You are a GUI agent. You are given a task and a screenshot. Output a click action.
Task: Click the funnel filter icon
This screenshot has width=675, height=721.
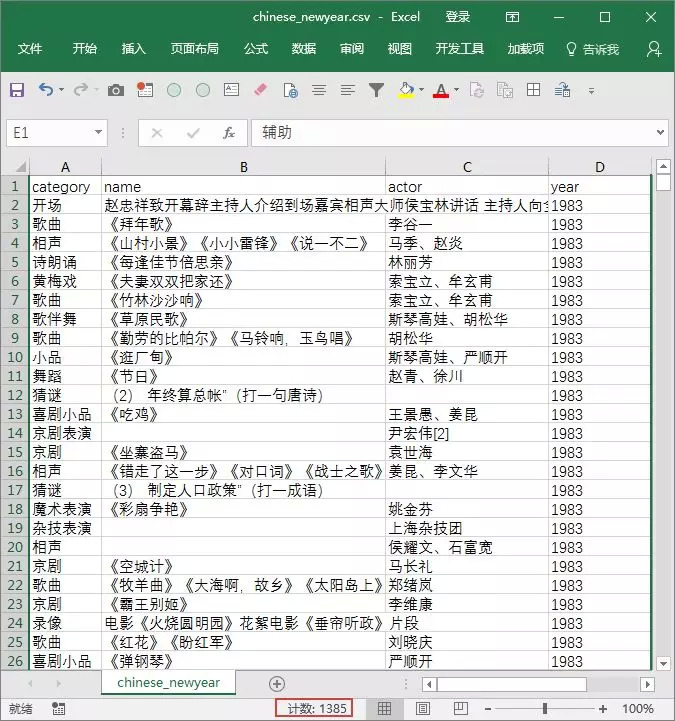[x=376, y=90]
